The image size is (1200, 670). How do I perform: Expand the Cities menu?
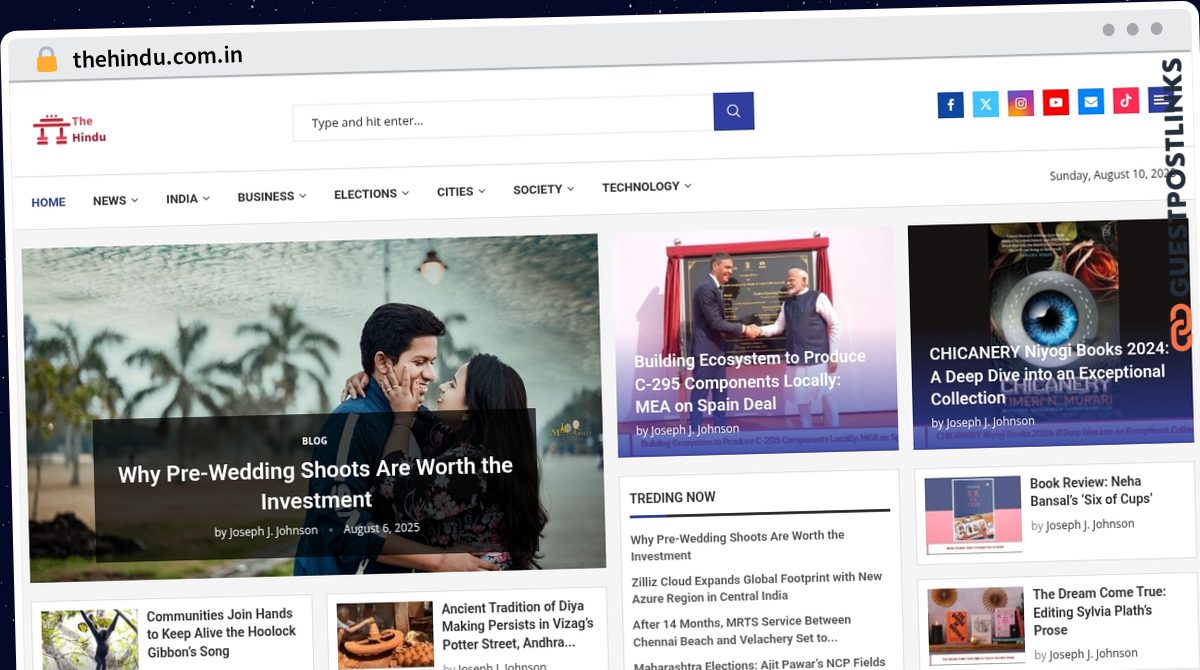460,191
